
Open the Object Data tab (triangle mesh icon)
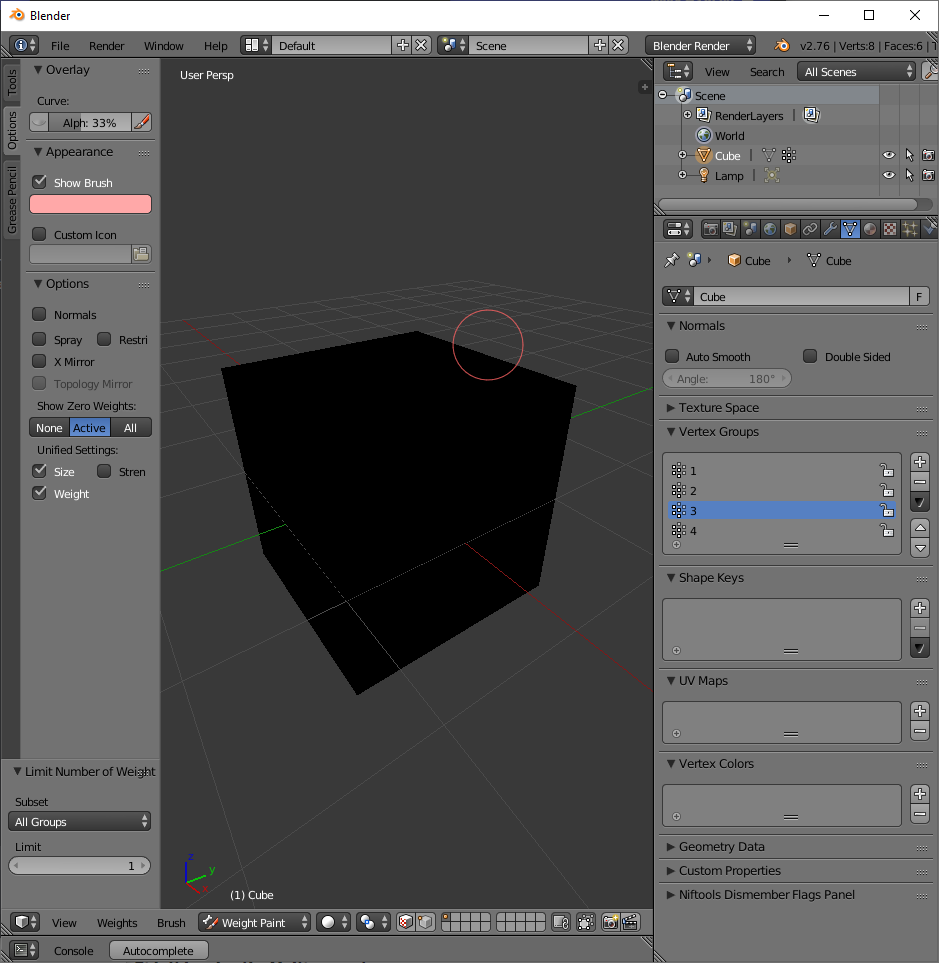point(850,229)
